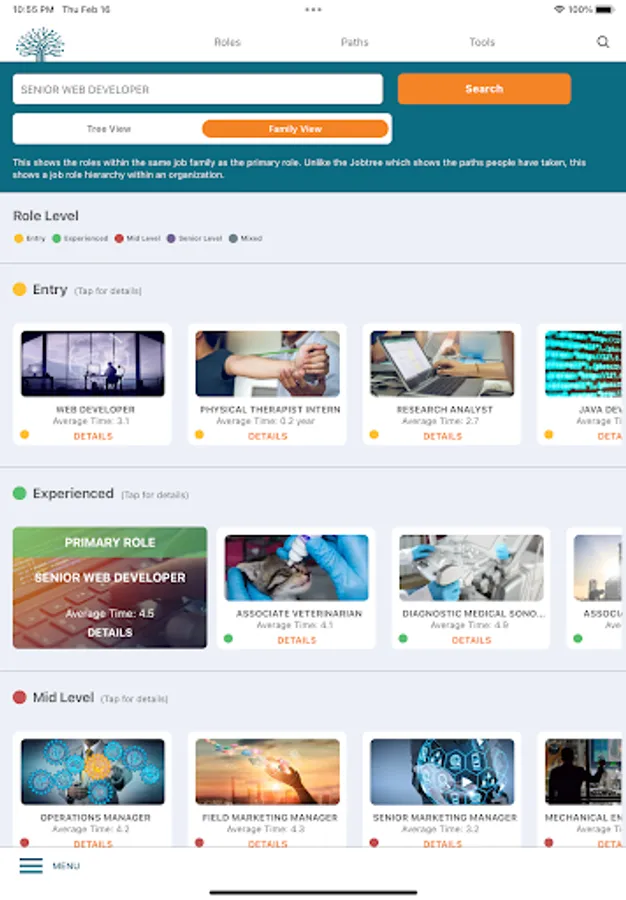Check the battery indicator icon
Screen dimensions: 626x900
tap(605, 9)
